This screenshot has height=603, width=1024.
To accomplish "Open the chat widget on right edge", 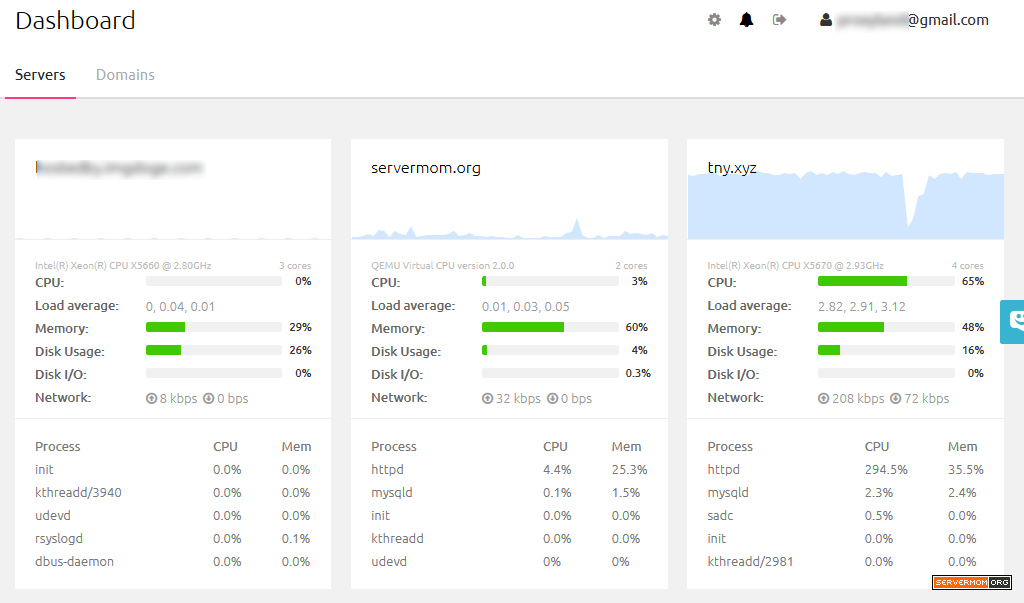I will pyautogui.click(x=1012, y=321).
